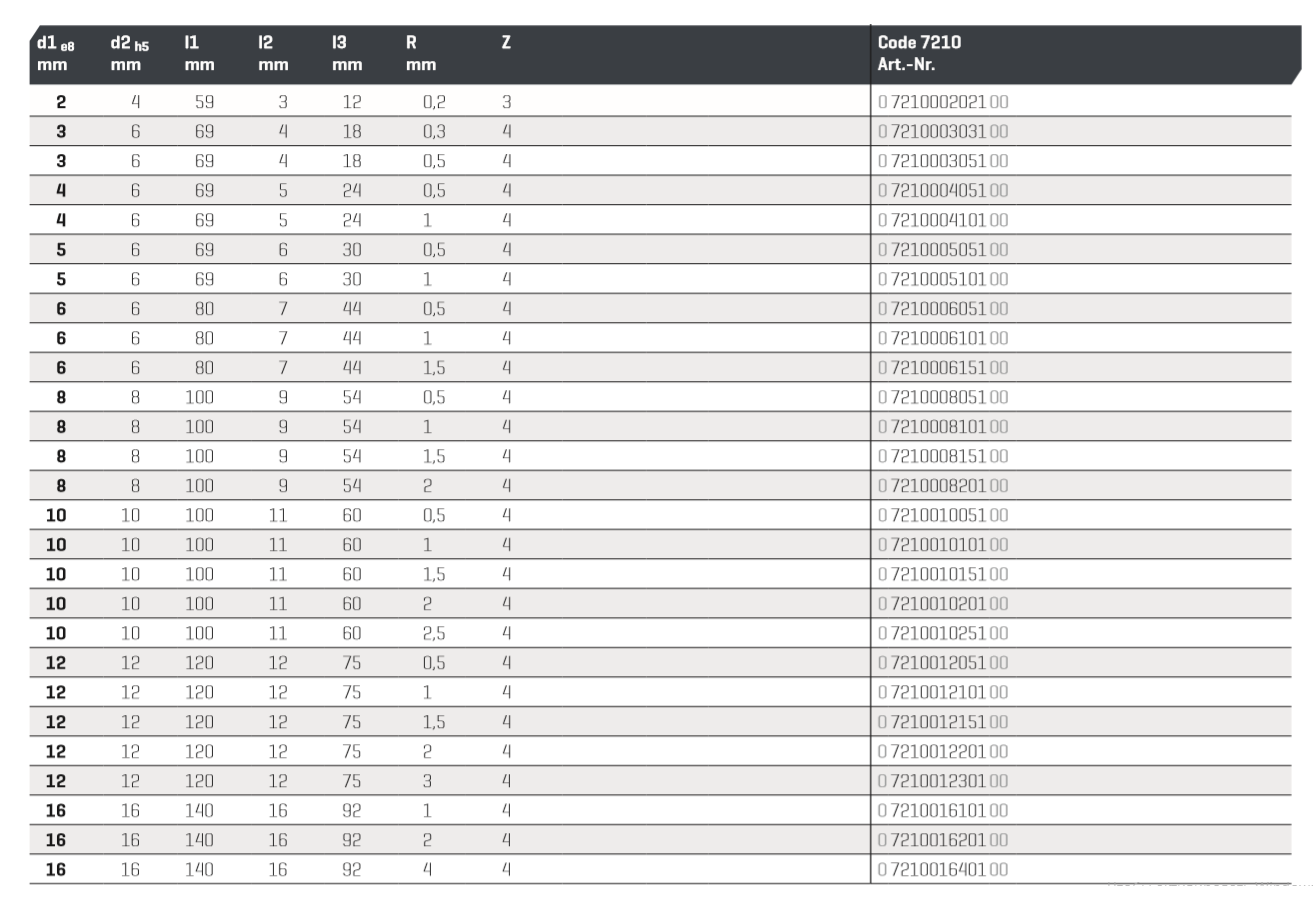The width and height of the screenshot is (1313, 913).
Task: Click the R value 0,2 in the first row
Action: (x=434, y=102)
